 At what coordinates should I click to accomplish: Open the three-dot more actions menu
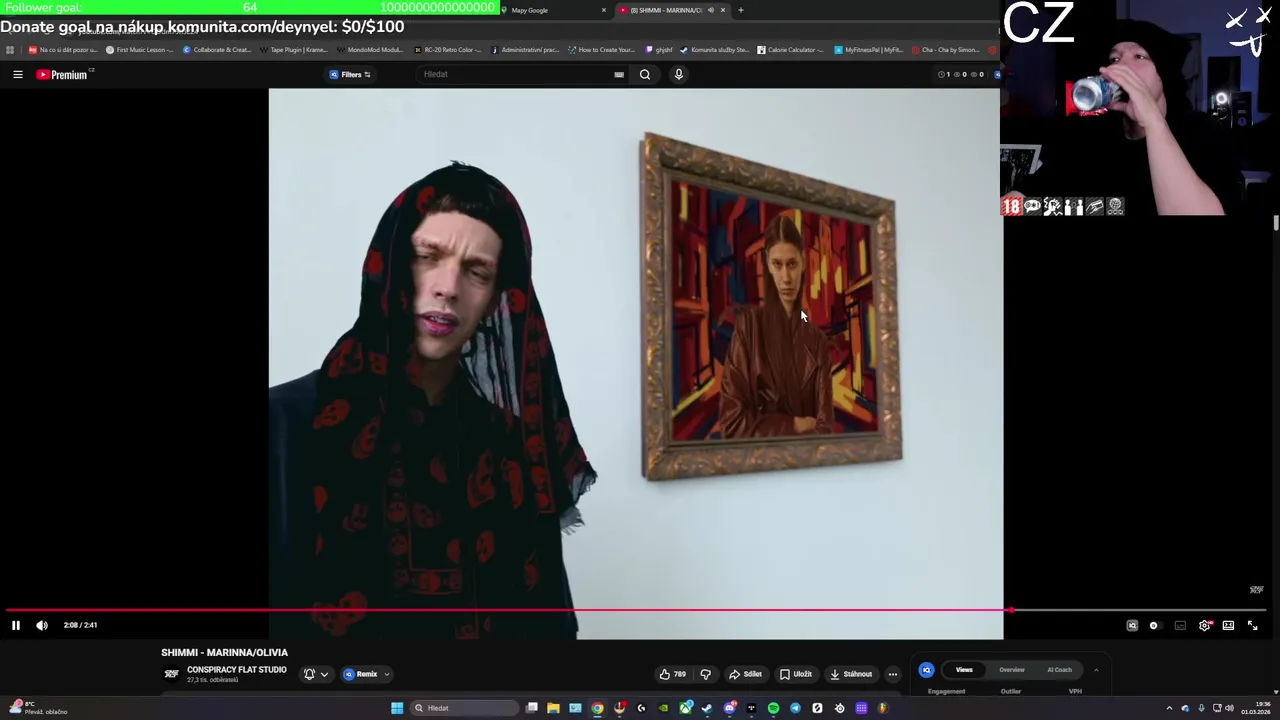(893, 674)
